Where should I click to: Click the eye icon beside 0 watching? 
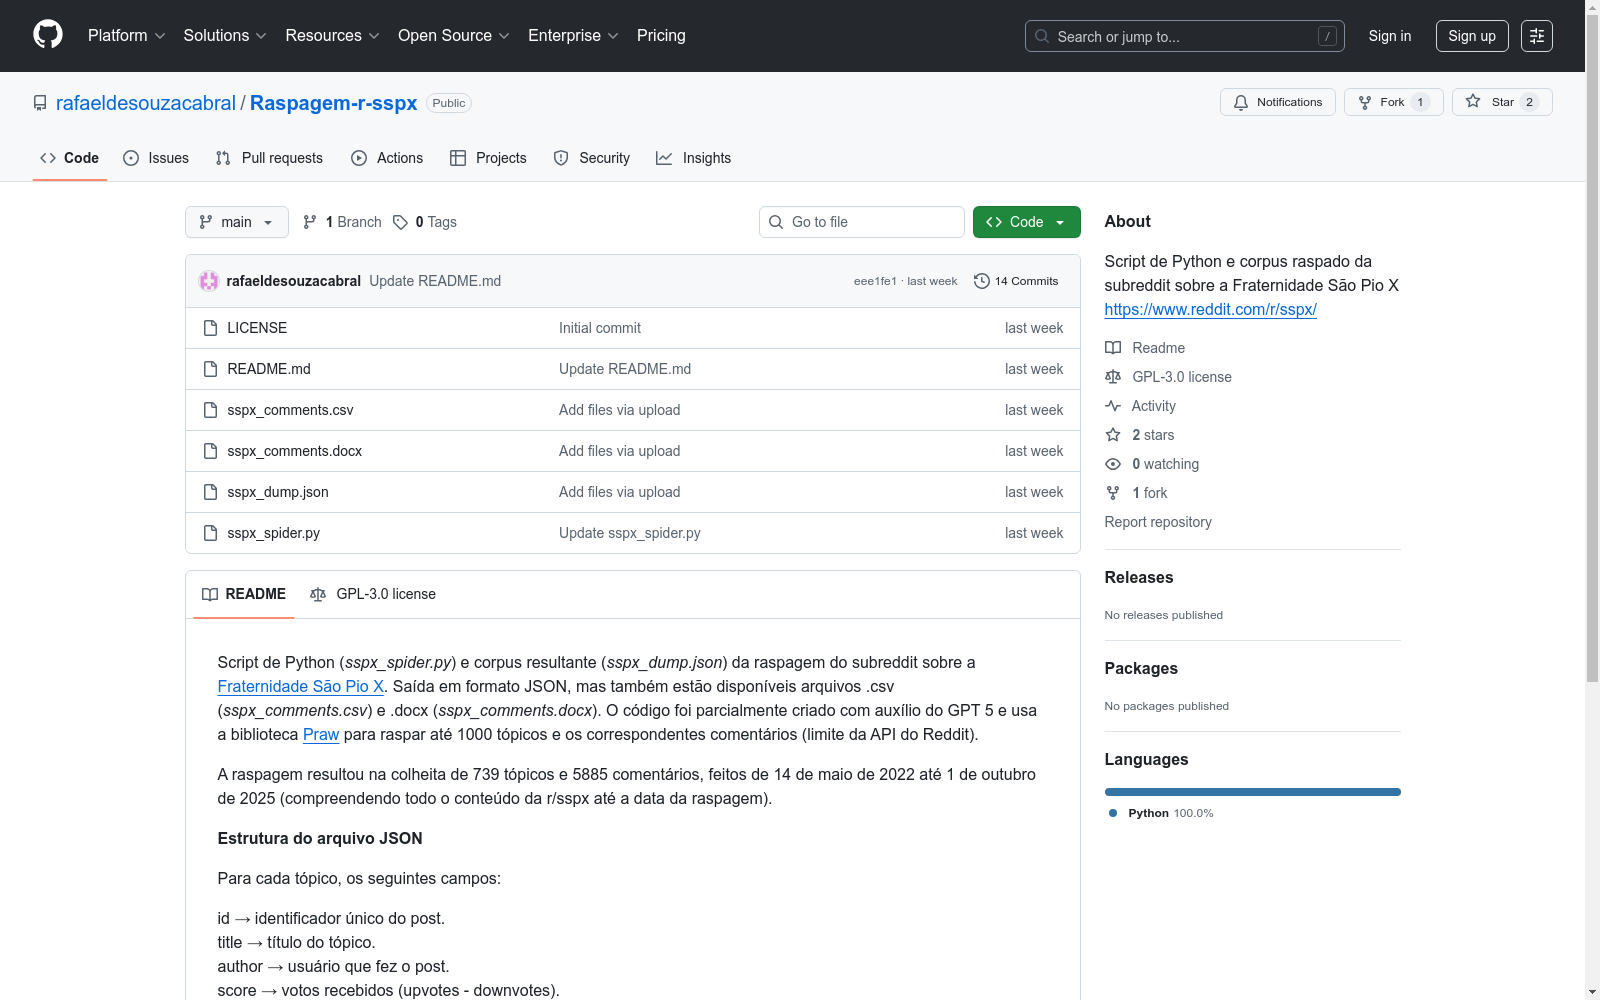1113,464
